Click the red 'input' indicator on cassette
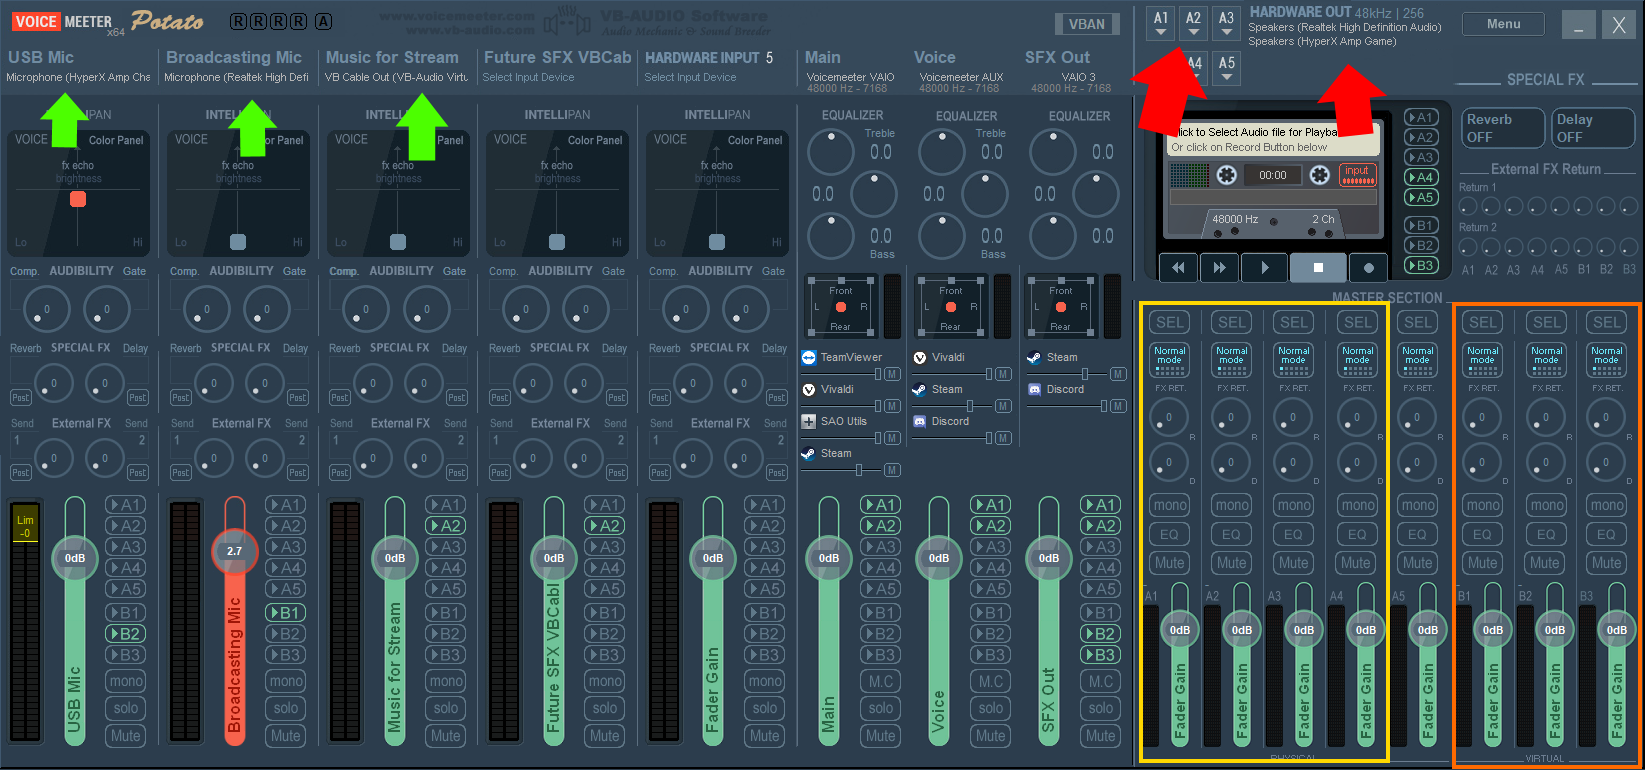 point(1357,174)
